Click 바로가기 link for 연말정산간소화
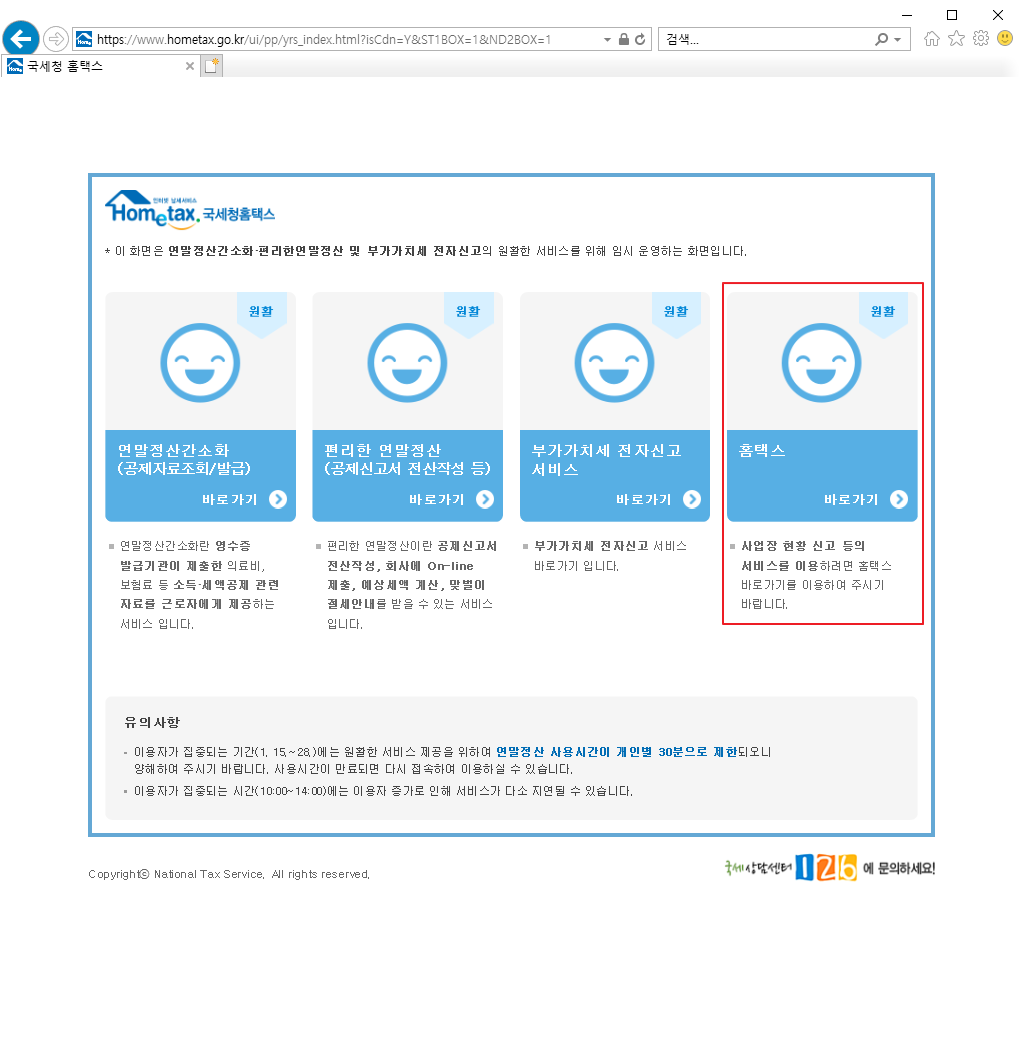 click(x=229, y=499)
